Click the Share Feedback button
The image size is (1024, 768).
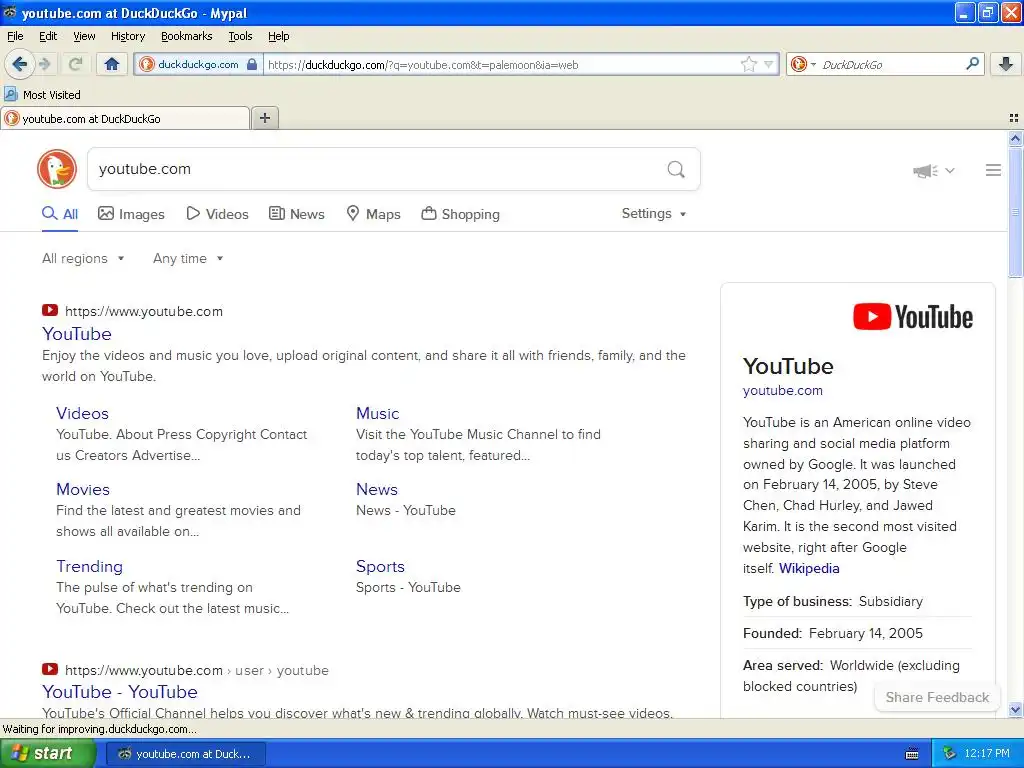[x=936, y=697]
